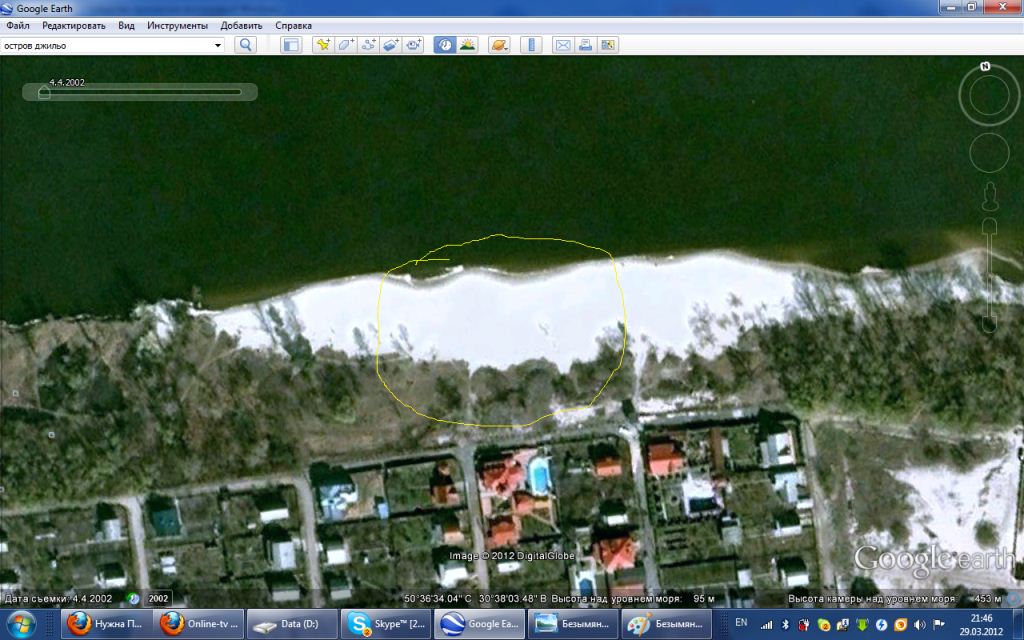This screenshot has height=640, width=1024.
Task: Open the Инструменты menu
Action: [x=177, y=25]
